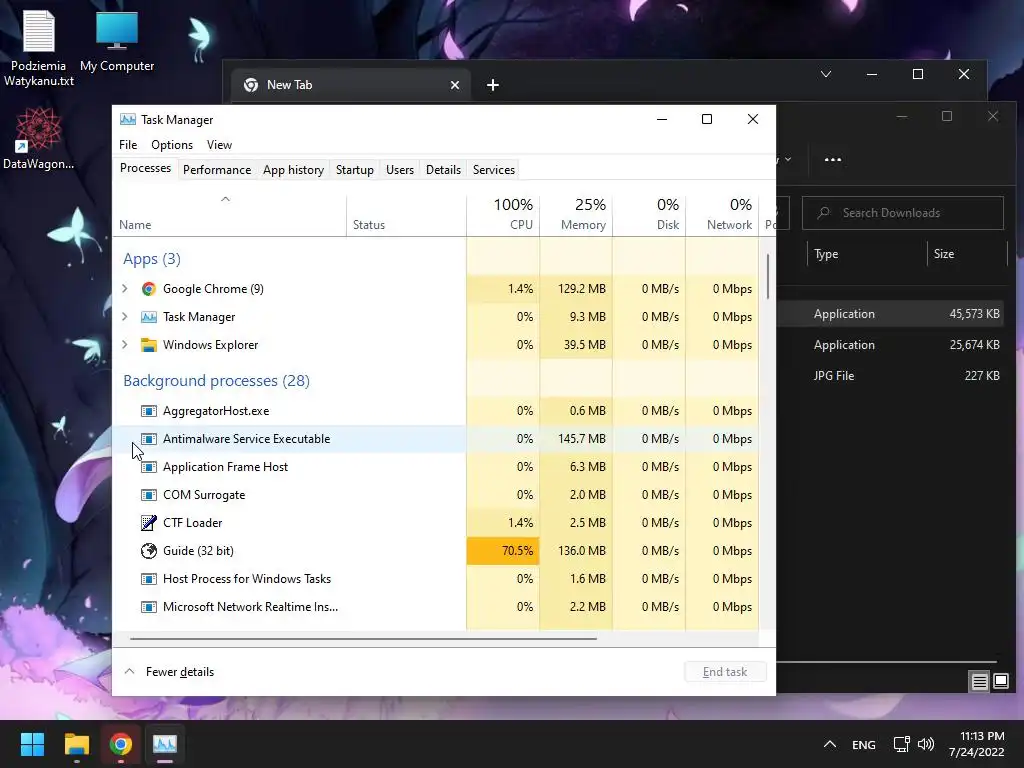1024x768 pixels.
Task: Click the End task button
Action: tap(725, 671)
